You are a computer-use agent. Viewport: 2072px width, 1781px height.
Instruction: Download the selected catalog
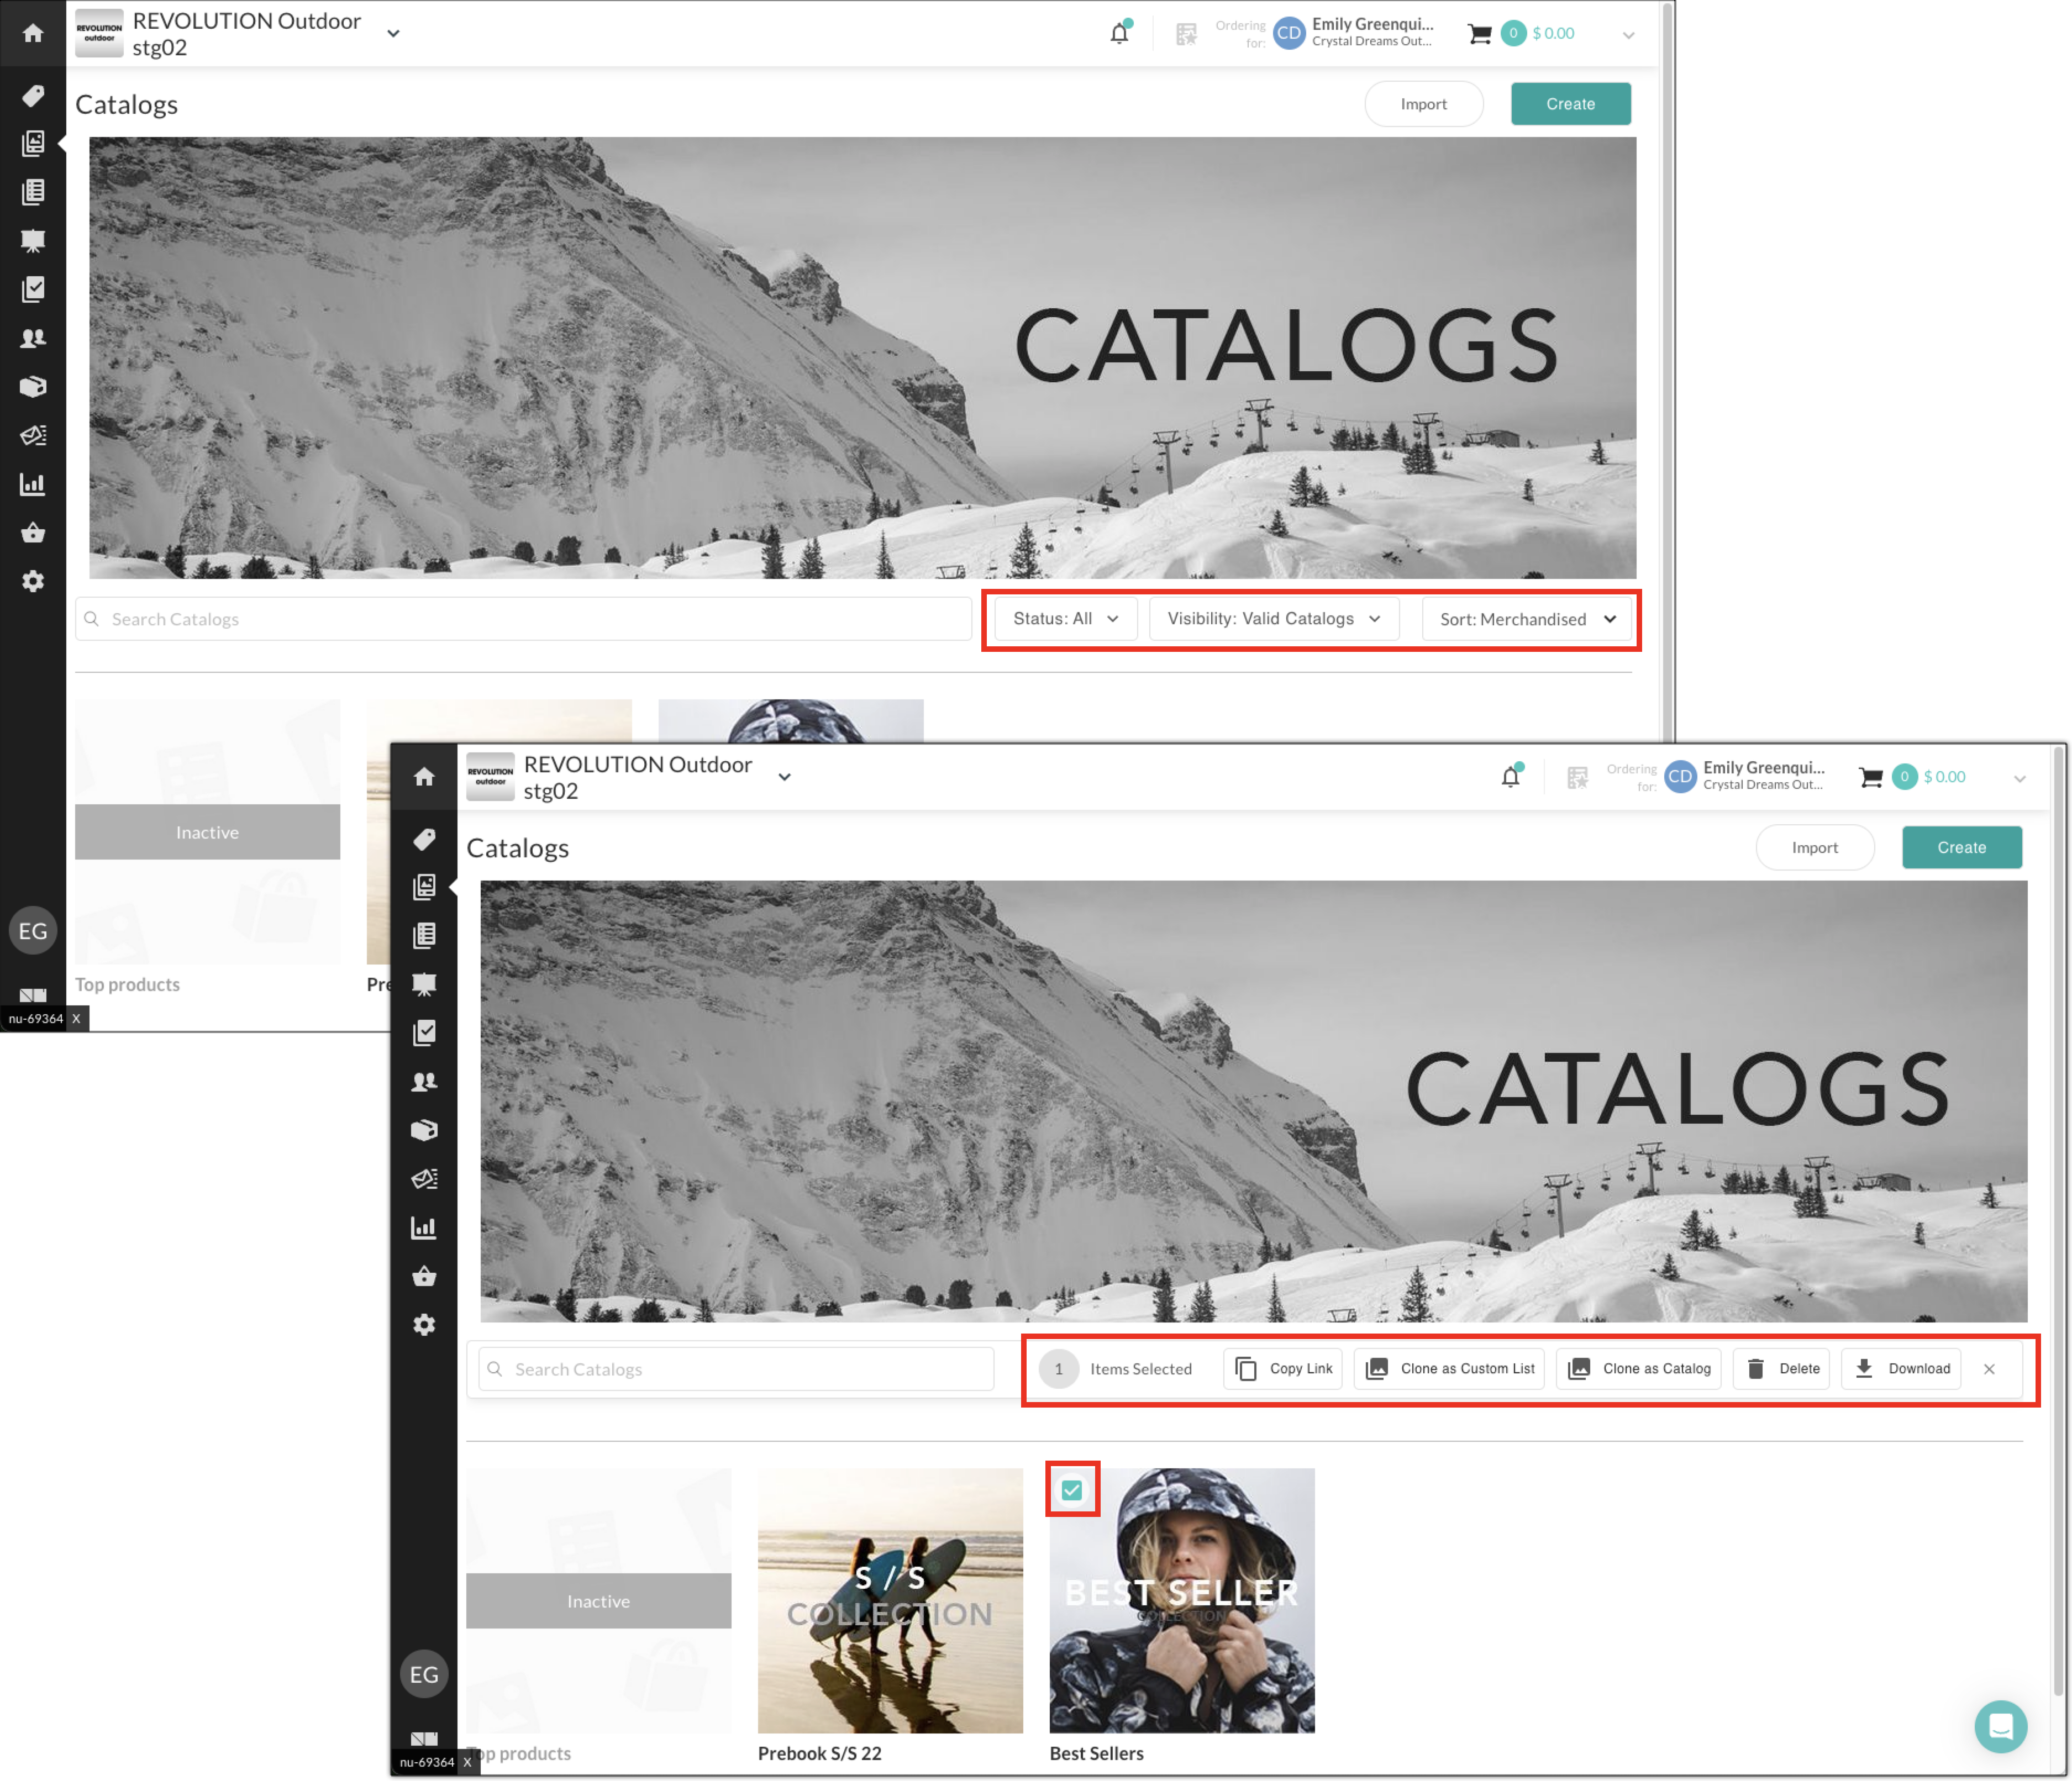(1901, 1369)
